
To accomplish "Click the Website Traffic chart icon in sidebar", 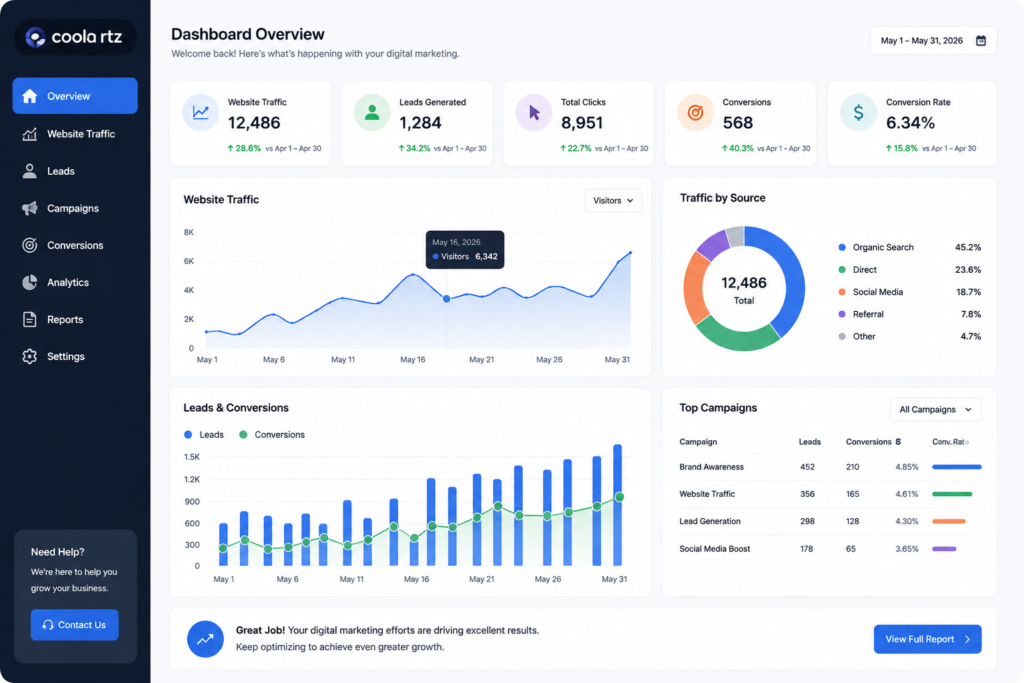I will pos(29,134).
